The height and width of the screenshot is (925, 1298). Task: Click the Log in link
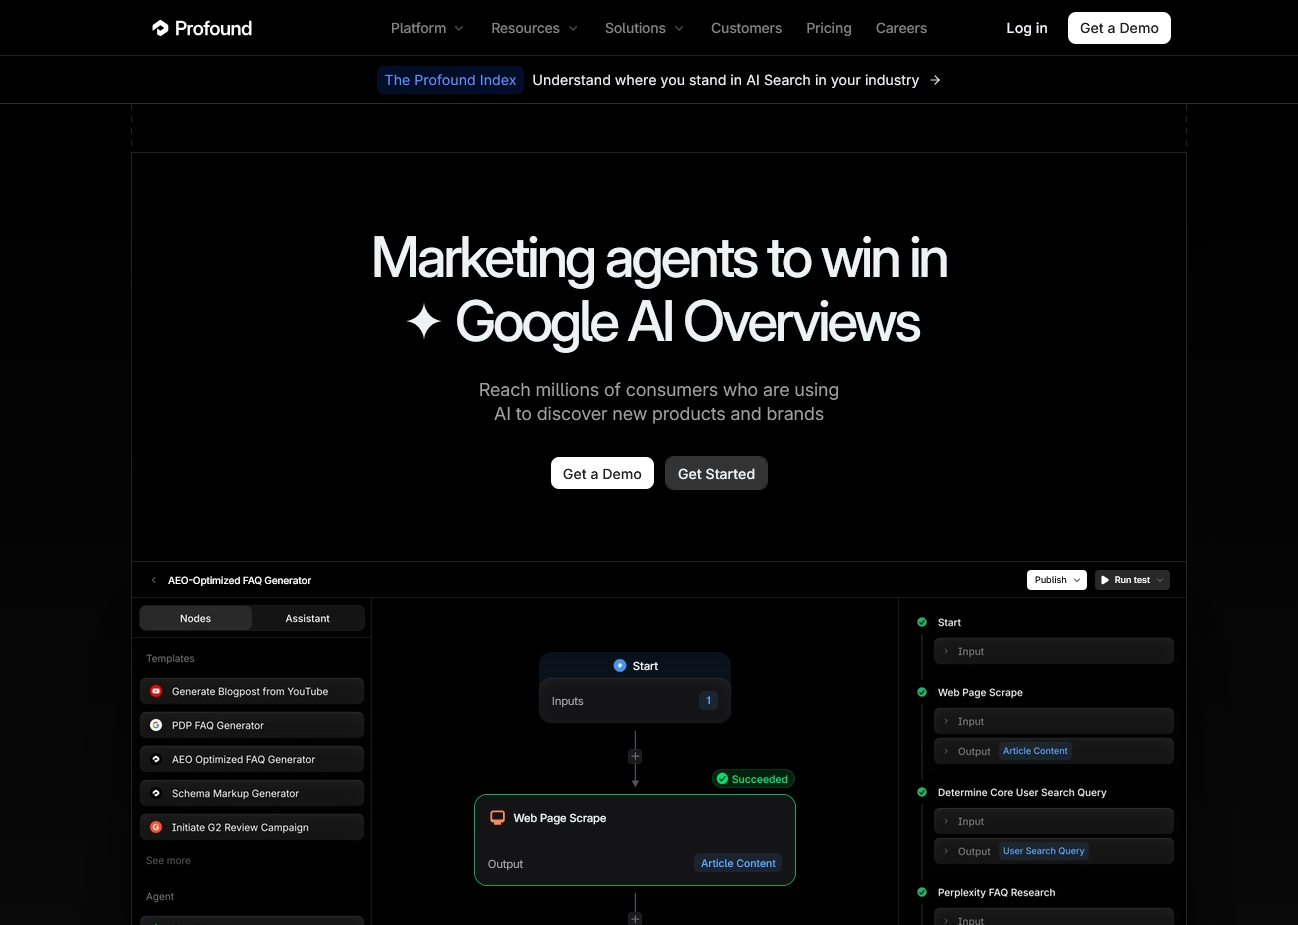tap(1027, 28)
